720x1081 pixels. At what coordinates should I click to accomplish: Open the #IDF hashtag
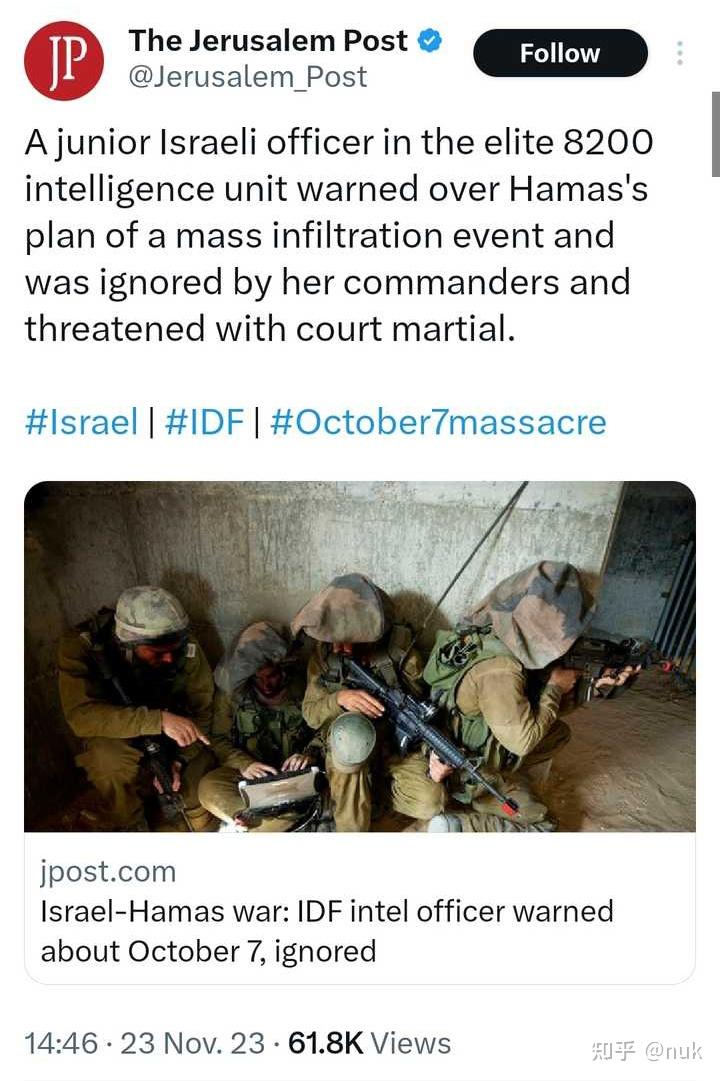click(x=204, y=421)
